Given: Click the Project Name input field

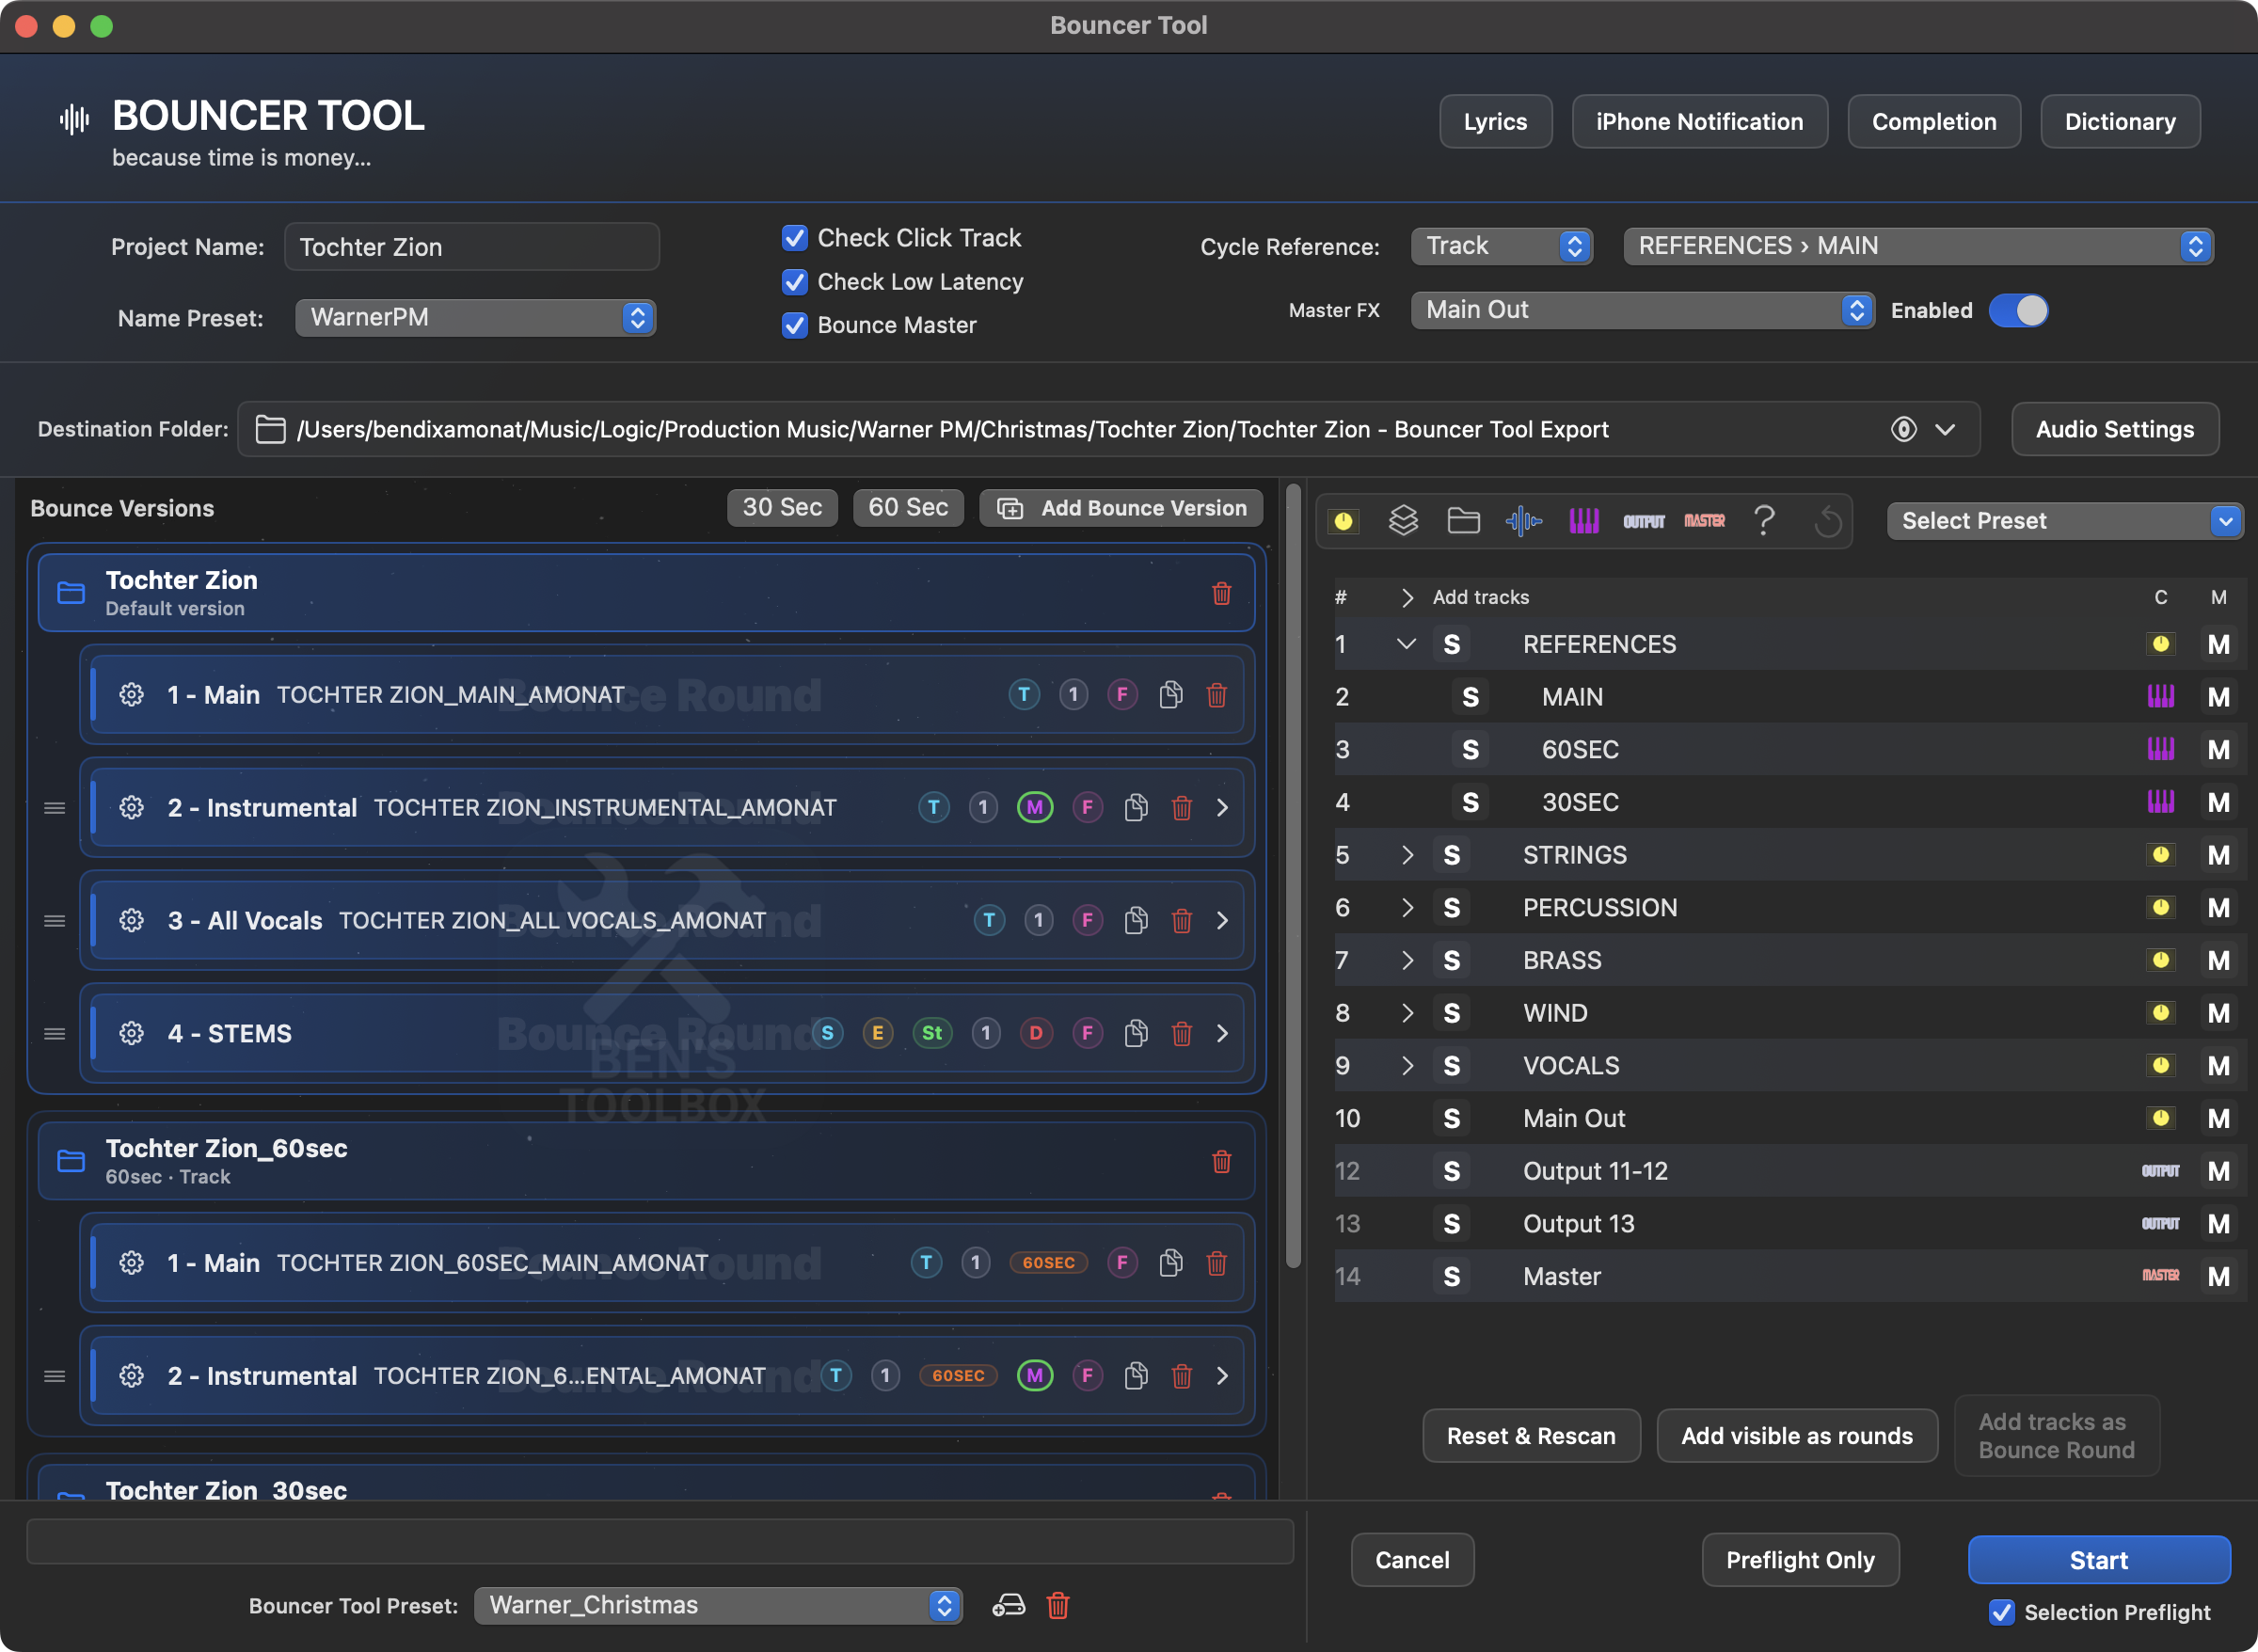Looking at the screenshot, I should (x=472, y=246).
